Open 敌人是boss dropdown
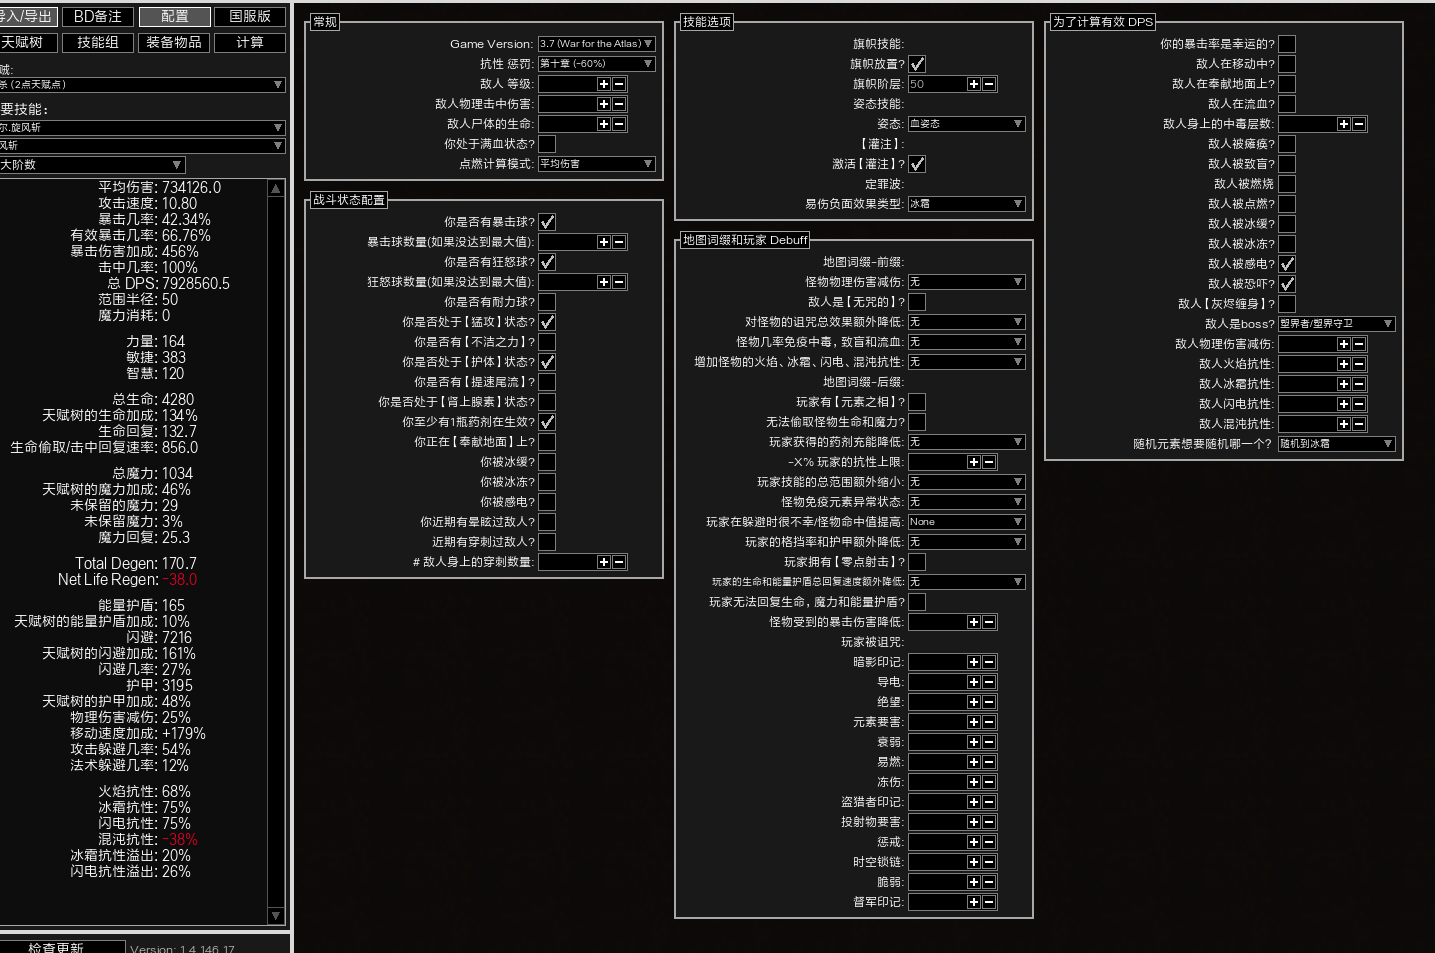This screenshot has width=1435, height=953. point(1336,324)
